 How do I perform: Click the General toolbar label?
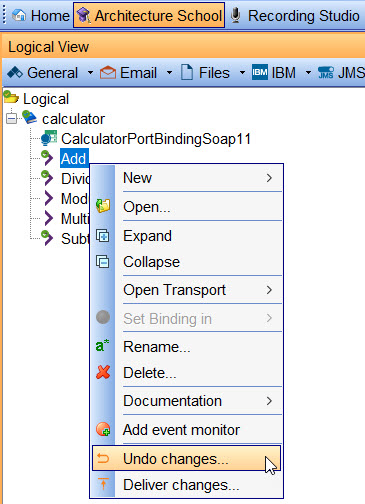coord(52,73)
